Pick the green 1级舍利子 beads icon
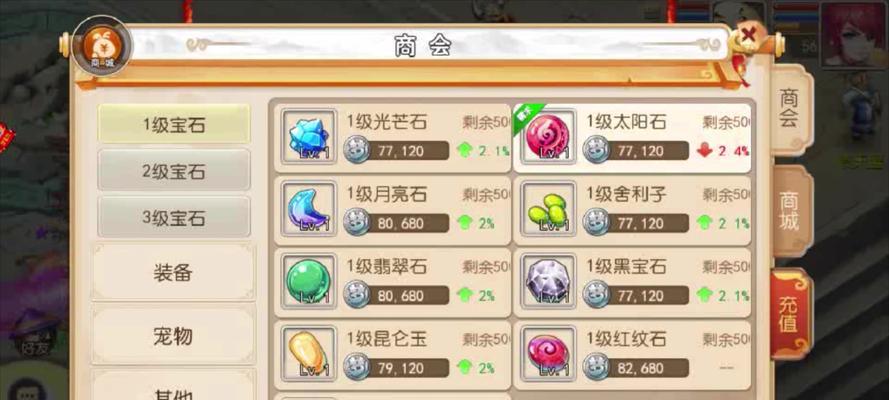889x400 pixels. [548, 208]
